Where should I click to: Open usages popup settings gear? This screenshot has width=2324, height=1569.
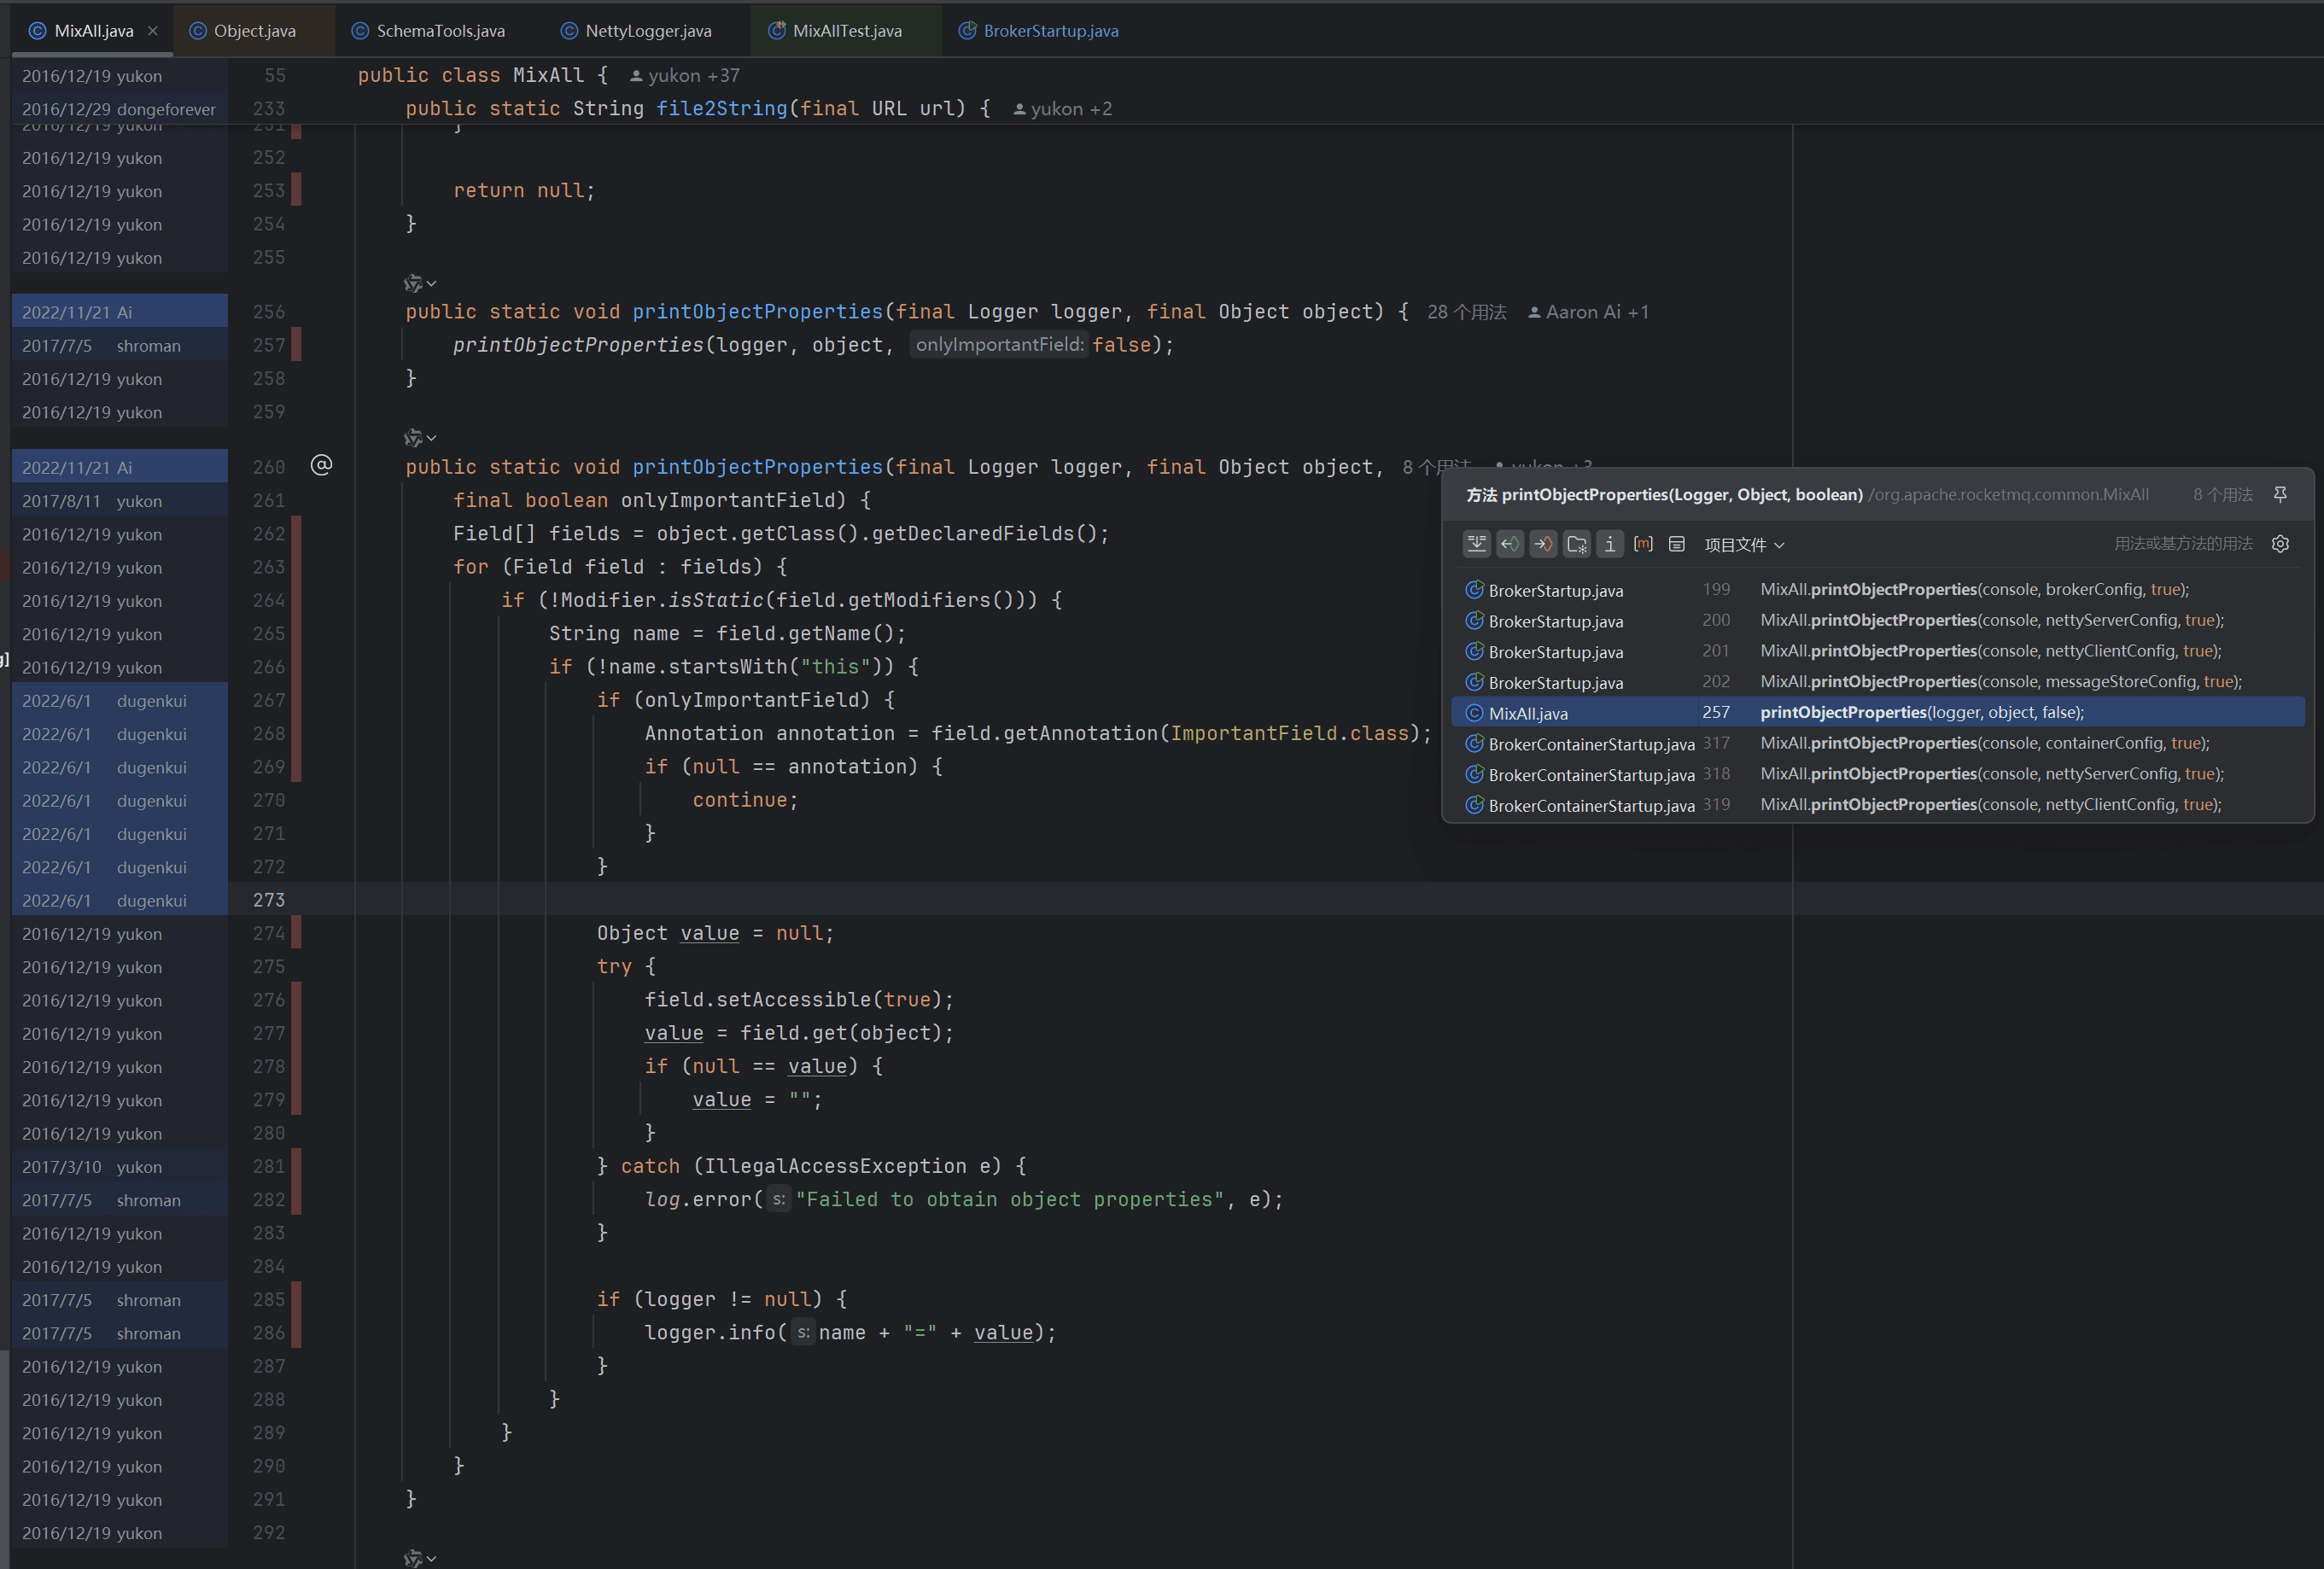[x=2280, y=544]
